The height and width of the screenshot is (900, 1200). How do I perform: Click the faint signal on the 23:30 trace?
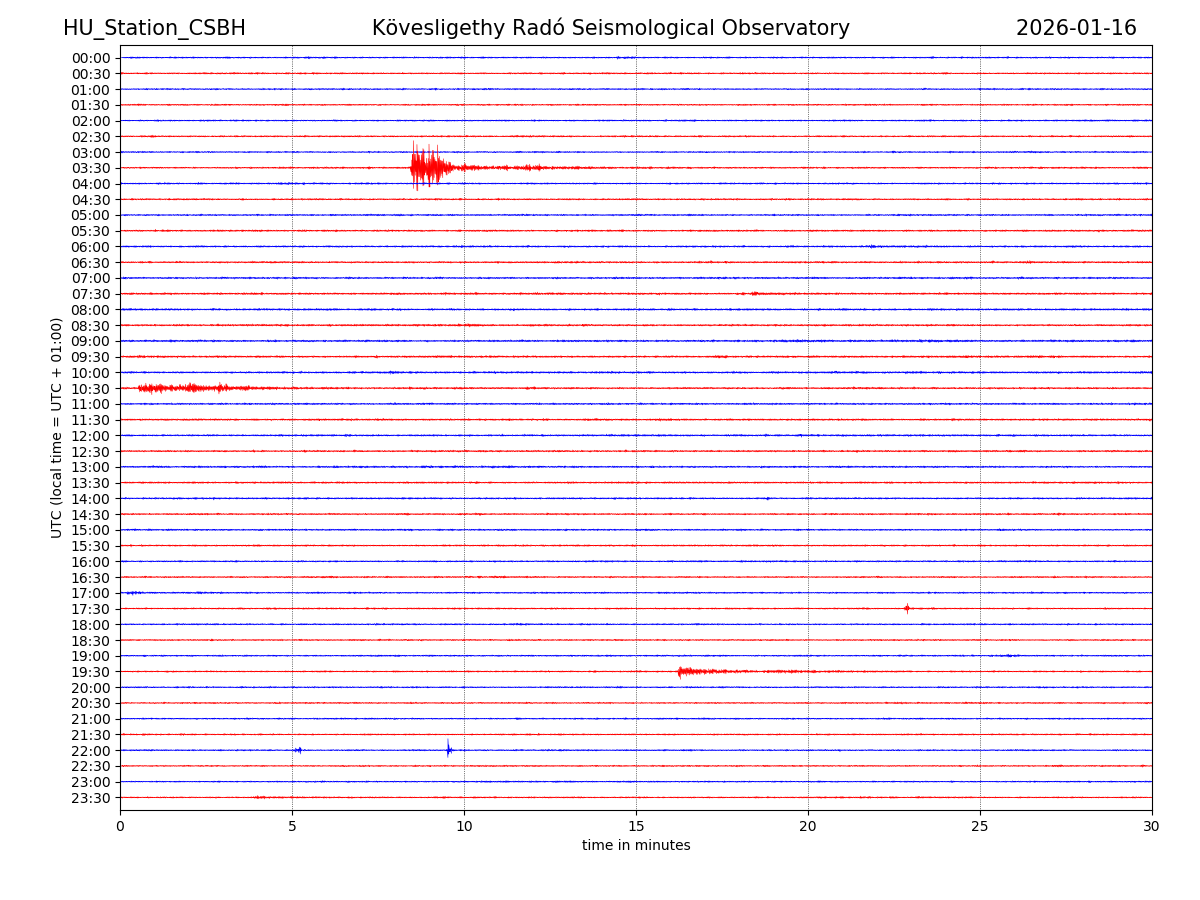point(260,797)
